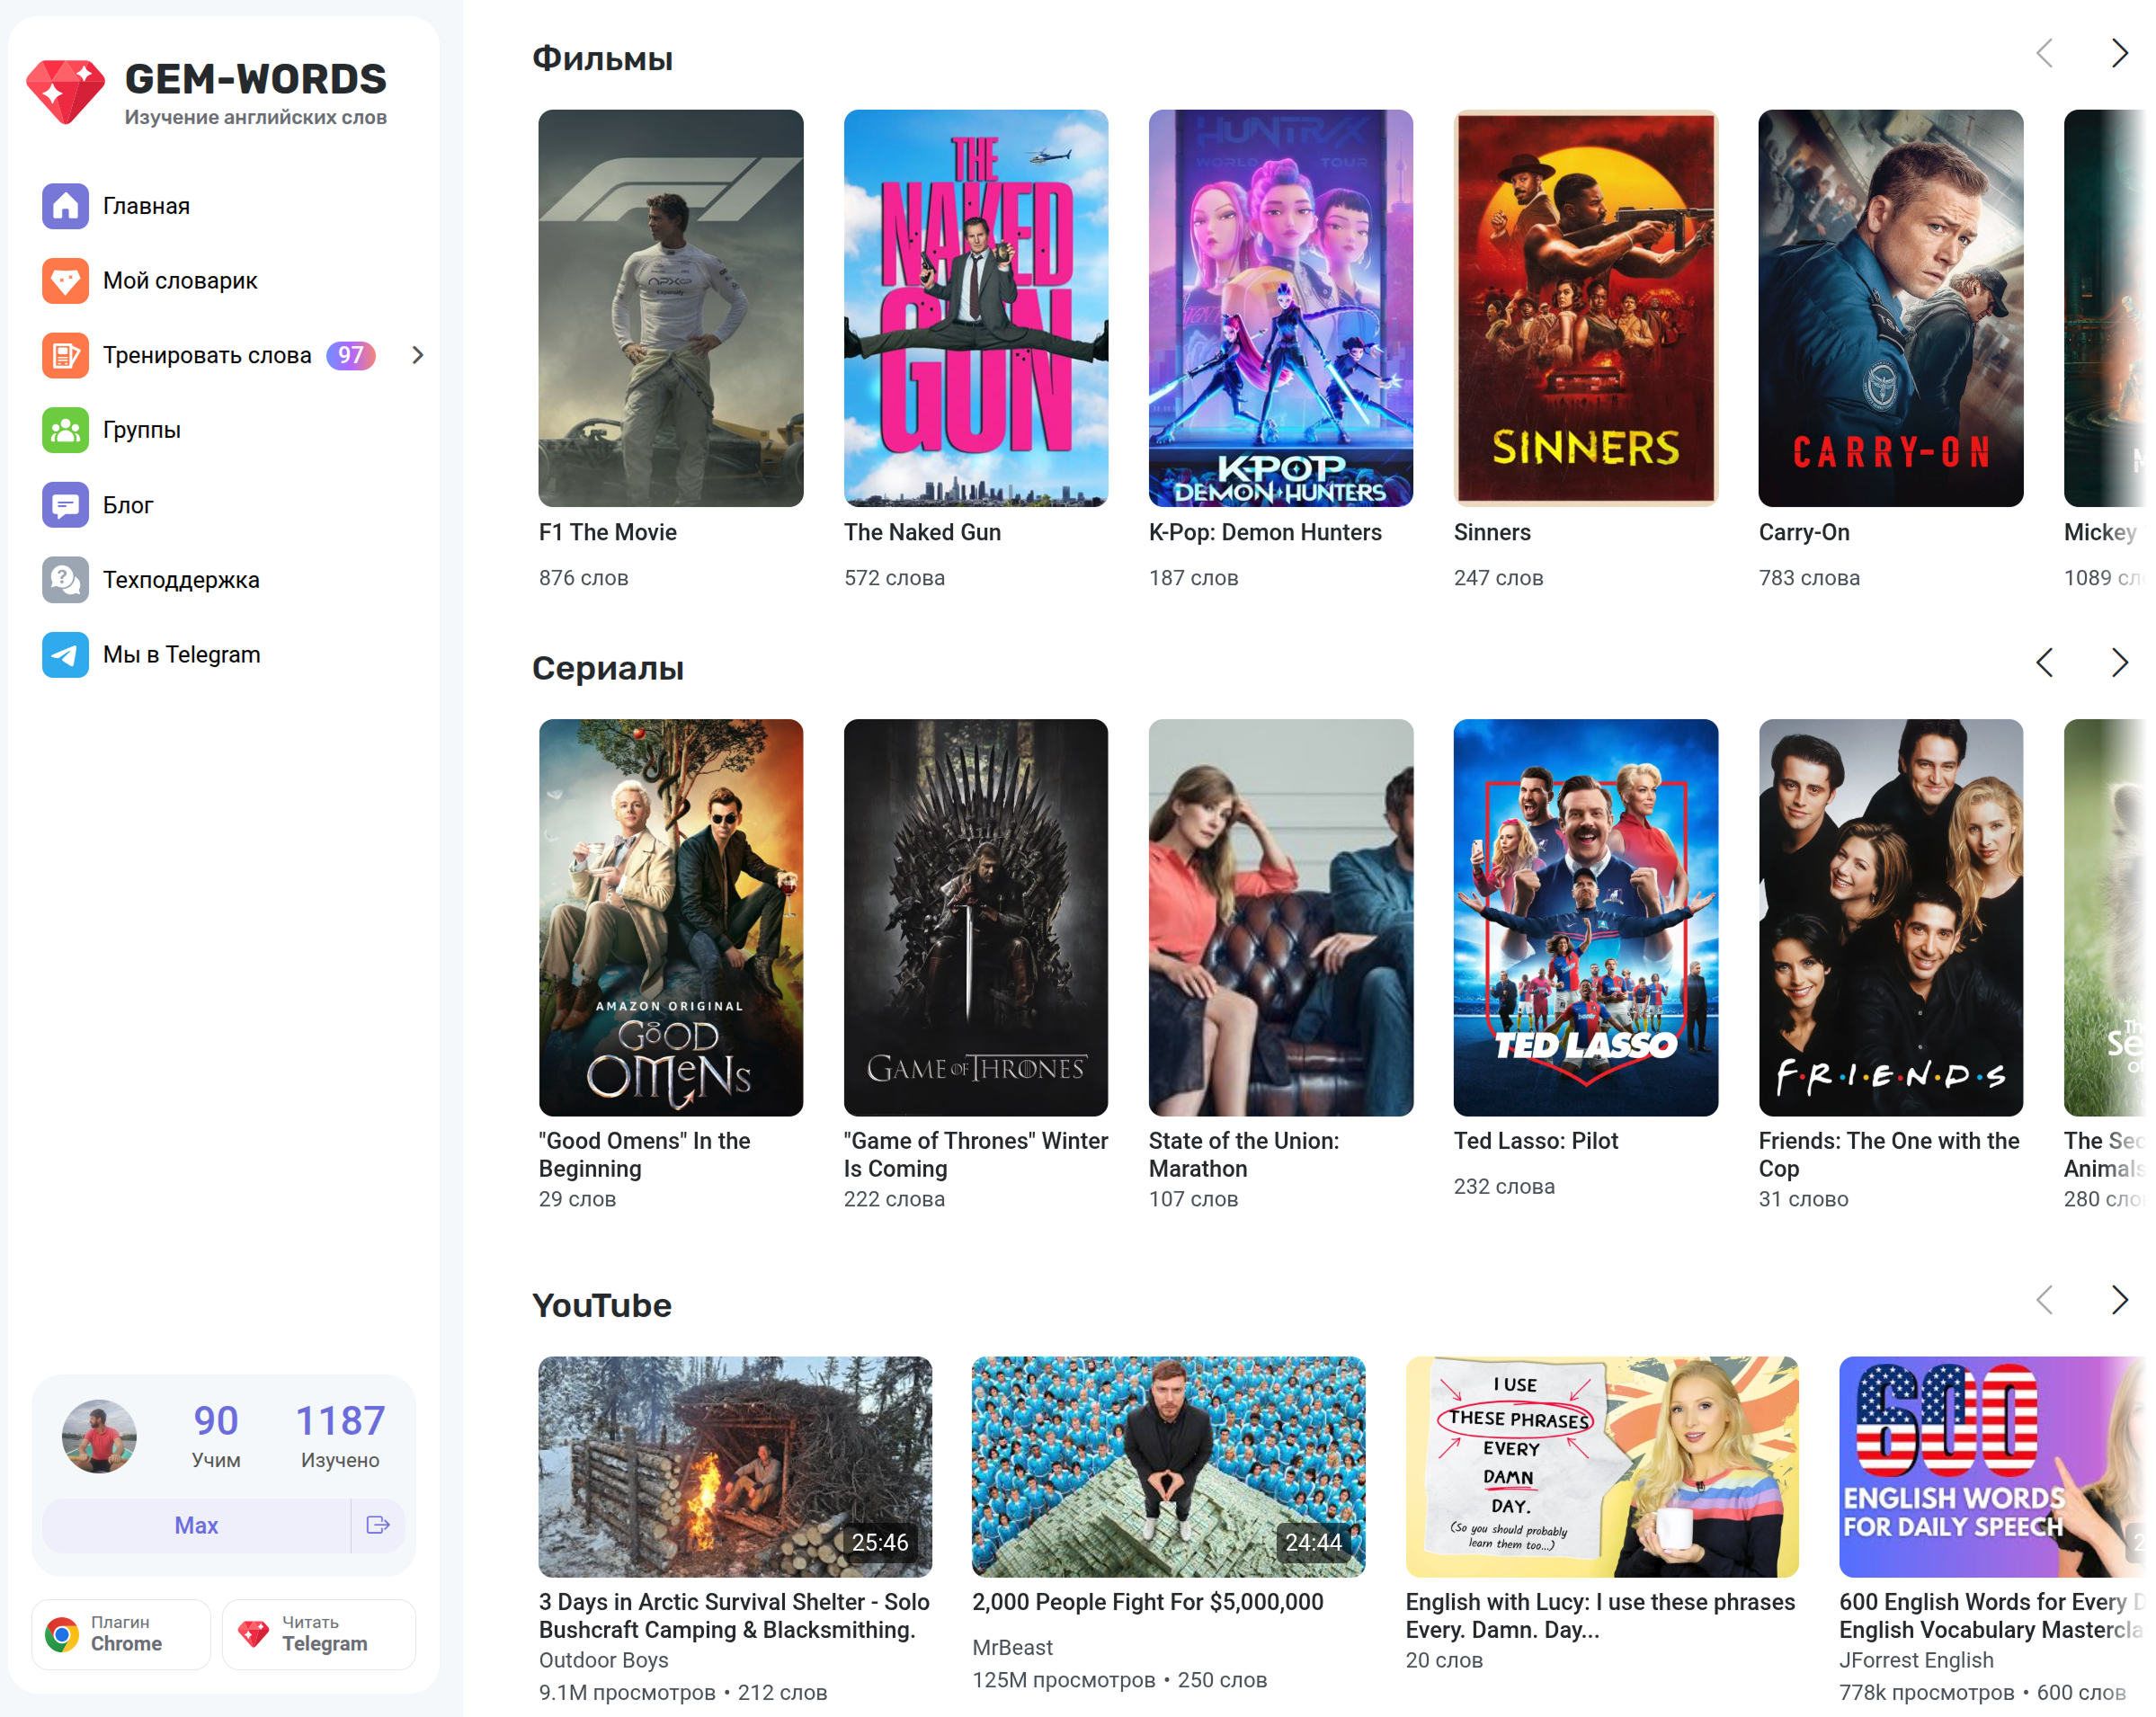The width and height of the screenshot is (2156, 1717).
Task: Show next items in YouTube carousel
Action: [x=2119, y=1300]
